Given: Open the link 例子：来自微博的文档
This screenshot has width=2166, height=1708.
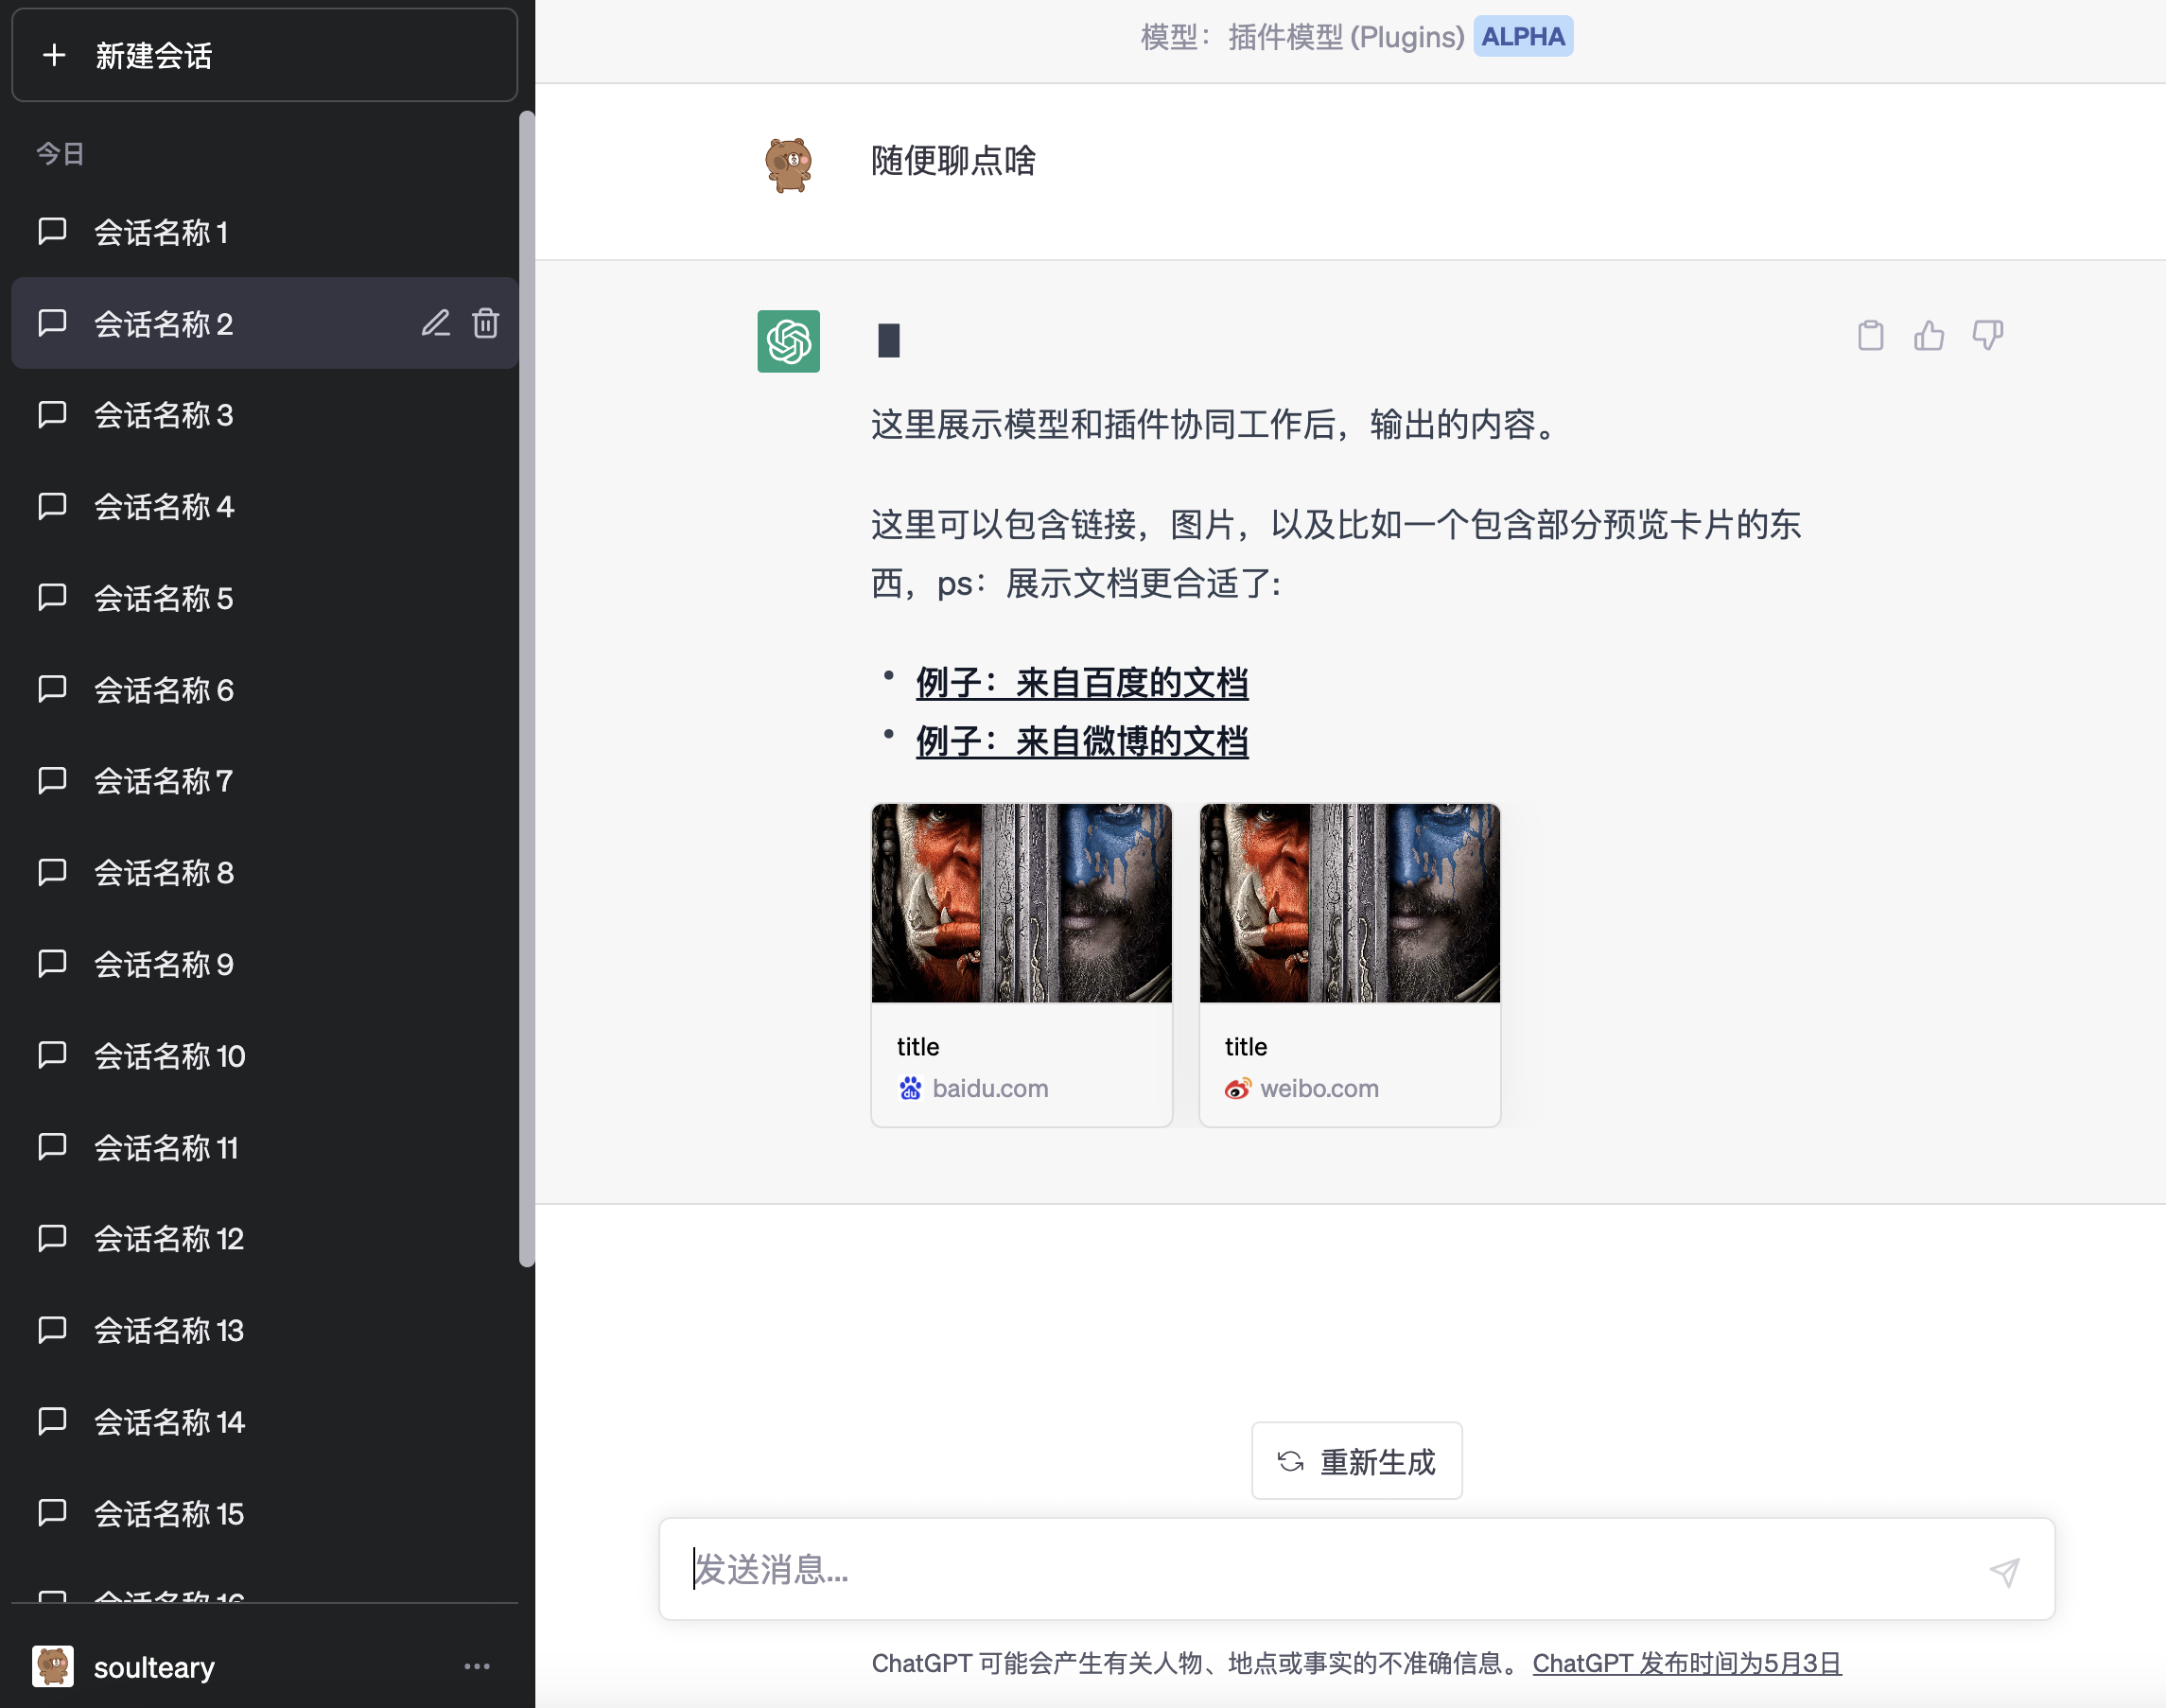Looking at the screenshot, I should (1081, 742).
